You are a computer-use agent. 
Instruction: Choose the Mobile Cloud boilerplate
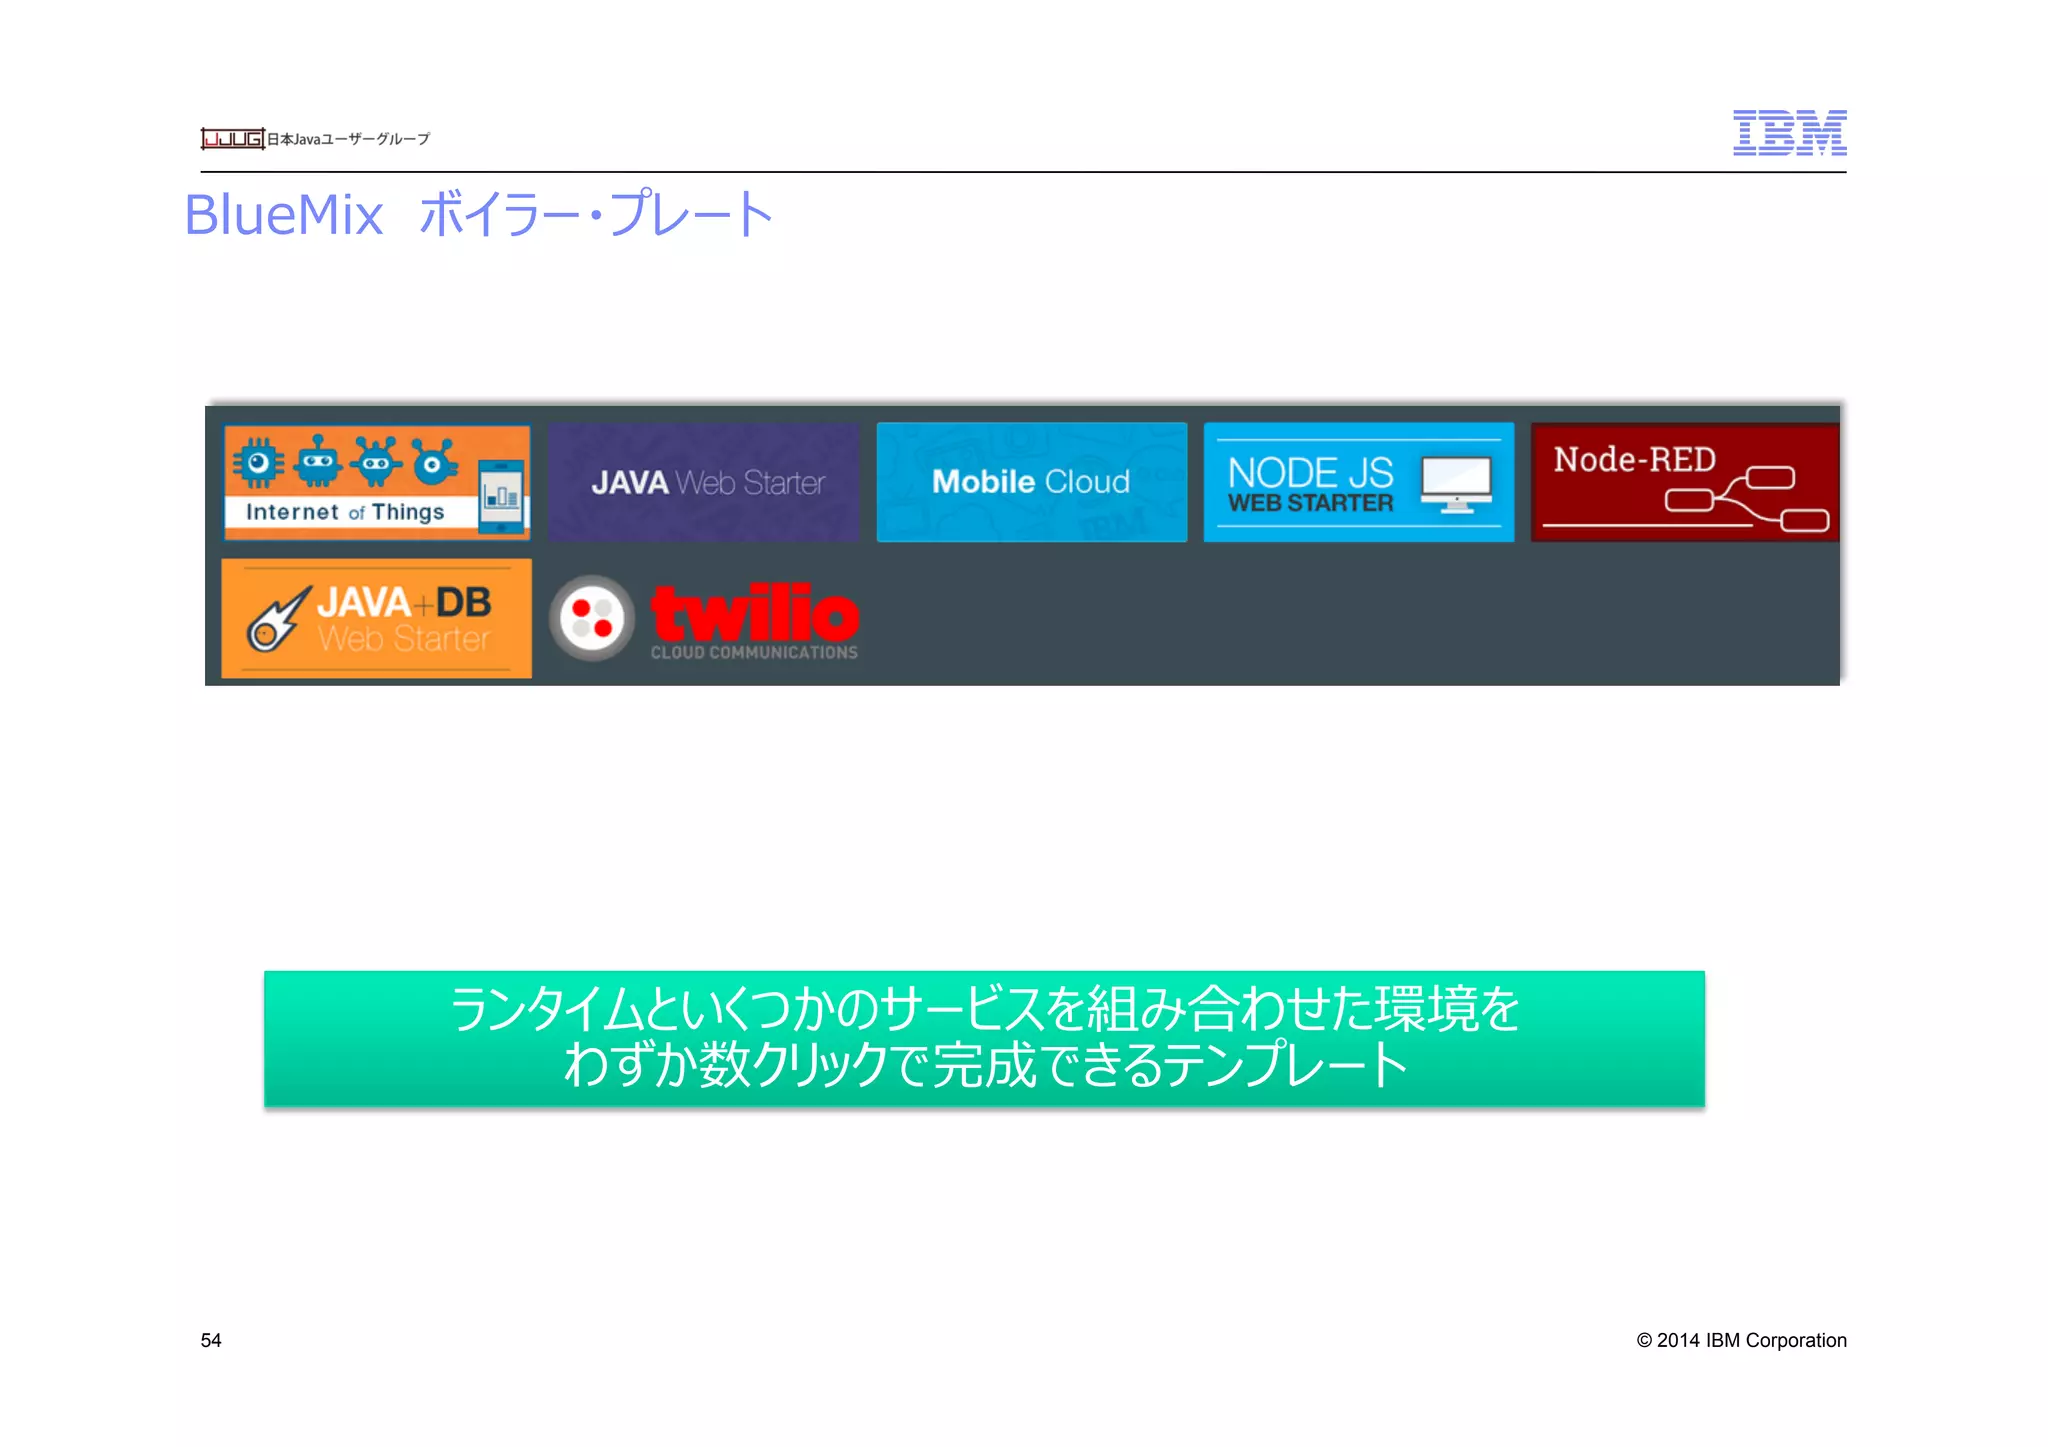[1032, 483]
